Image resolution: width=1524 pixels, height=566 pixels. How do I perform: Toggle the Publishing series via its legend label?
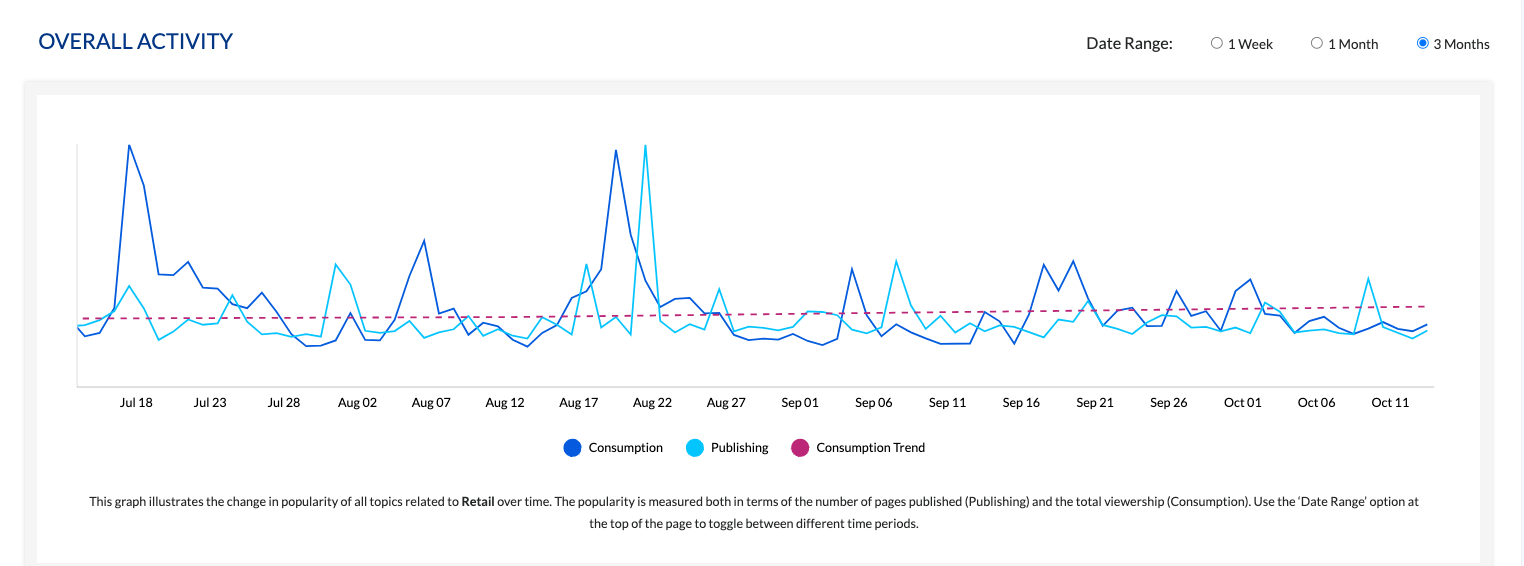tap(739, 448)
